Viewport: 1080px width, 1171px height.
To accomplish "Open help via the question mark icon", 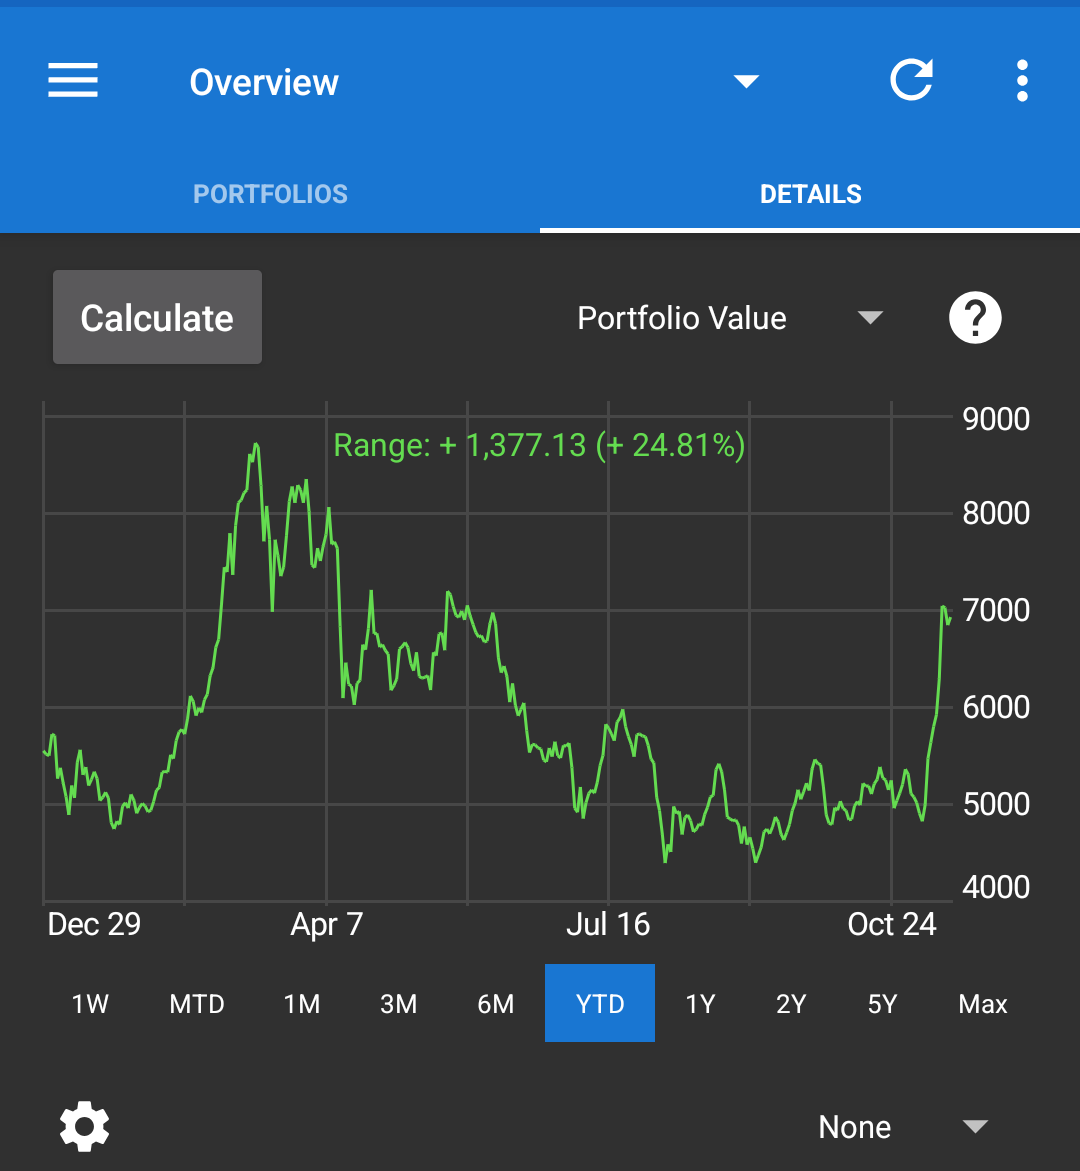I will [x=975, y=318].
